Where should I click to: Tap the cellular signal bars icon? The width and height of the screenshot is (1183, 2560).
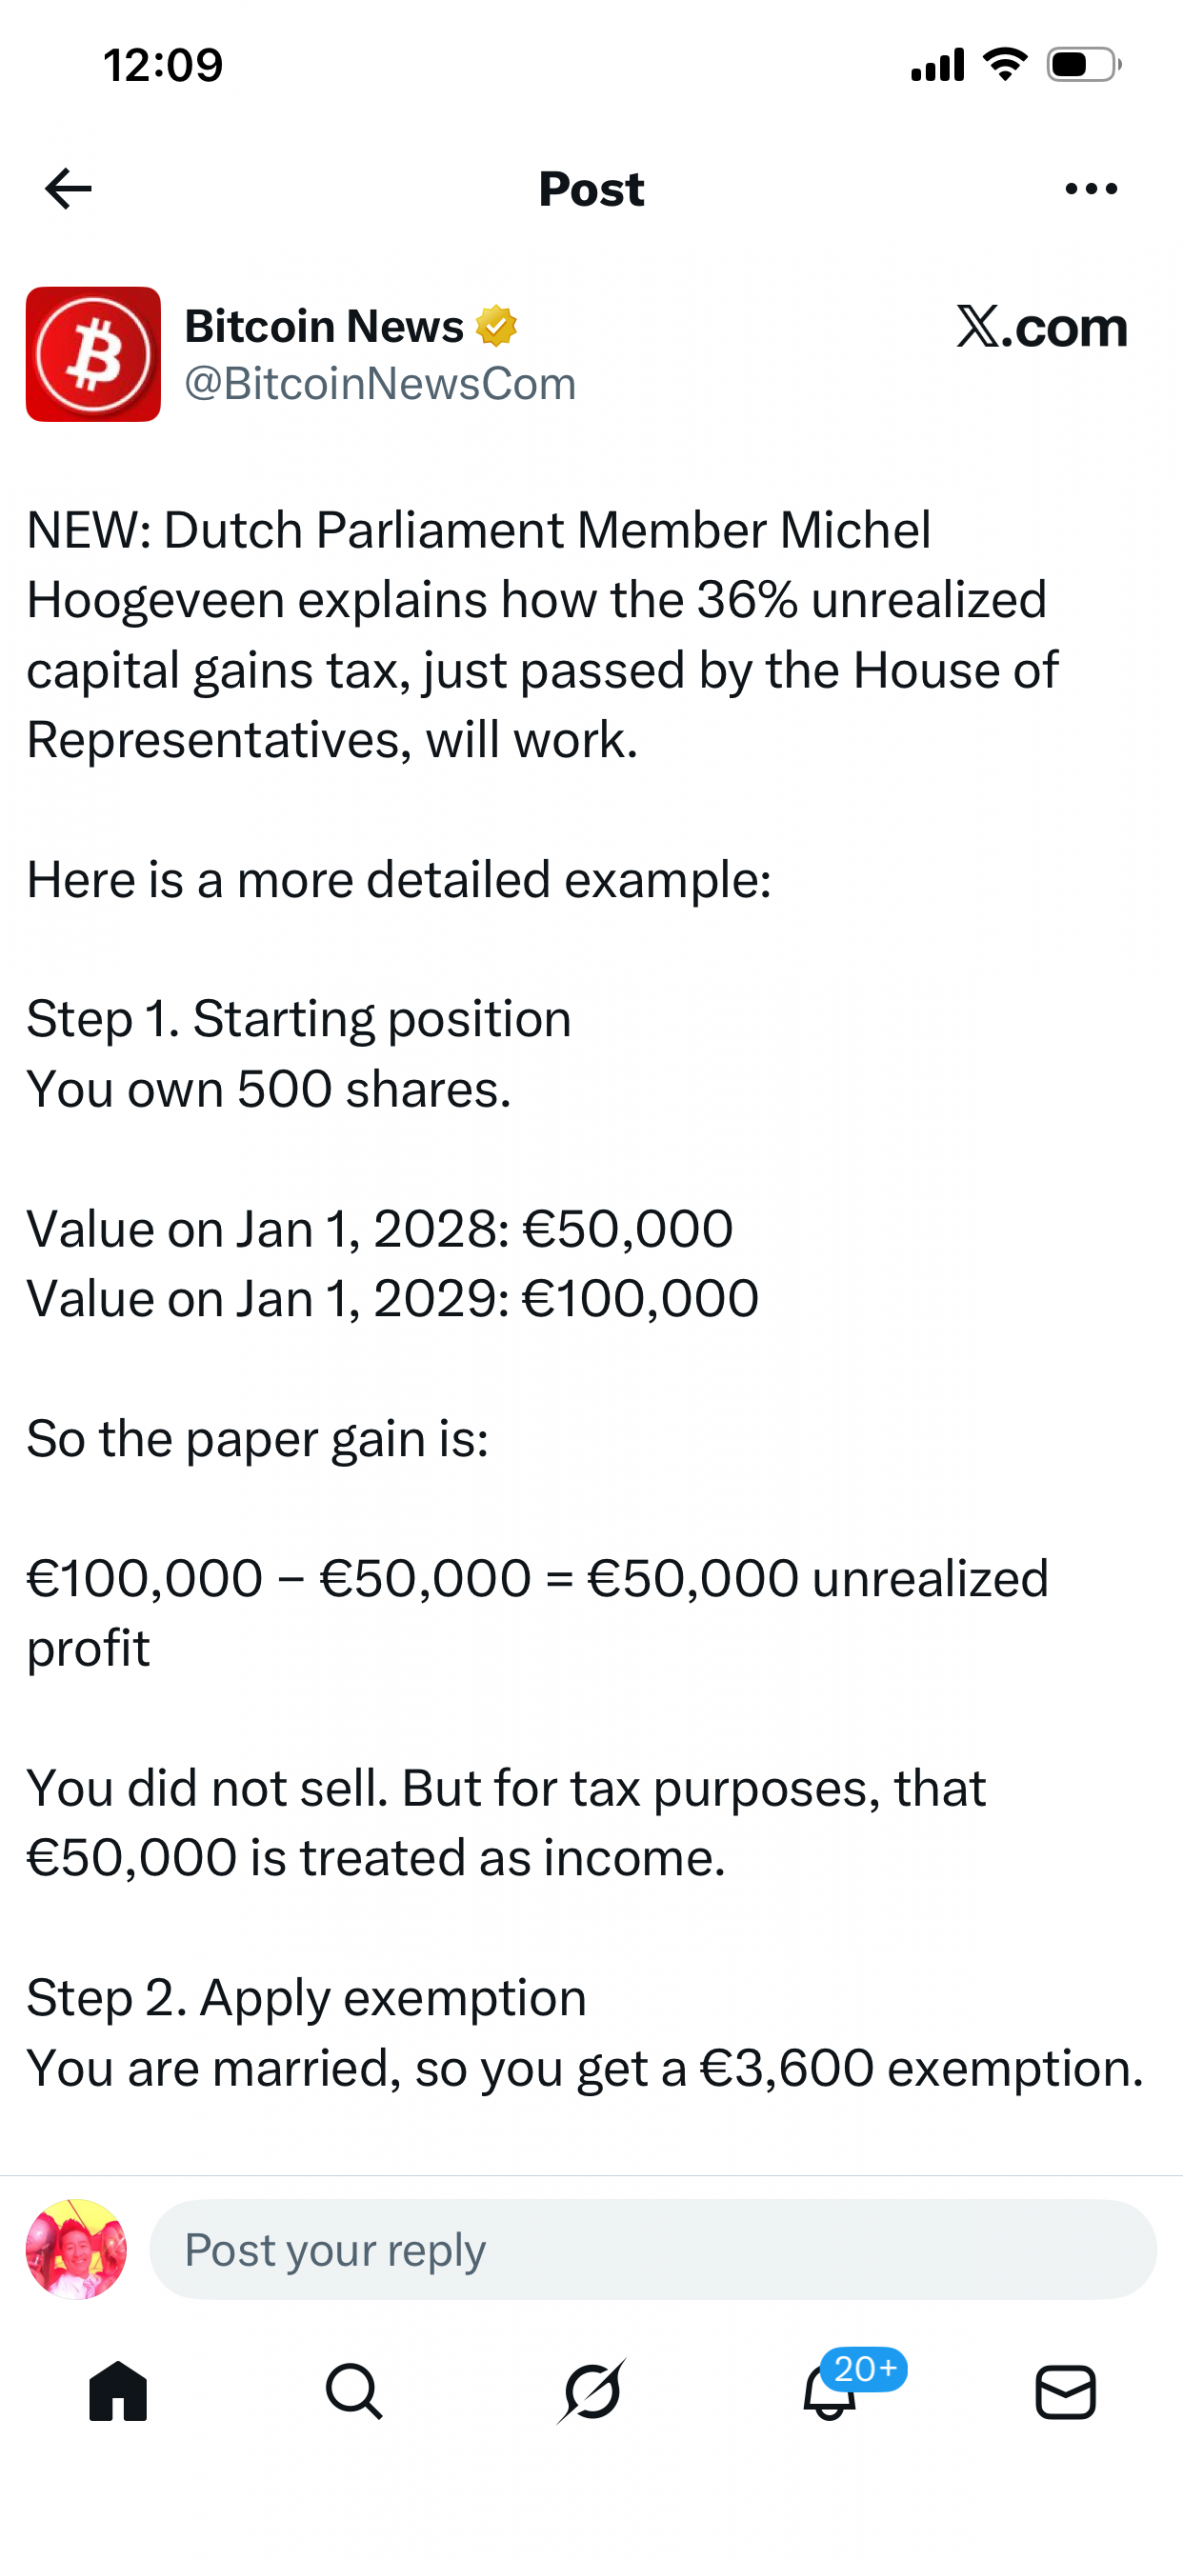point(937,65)
